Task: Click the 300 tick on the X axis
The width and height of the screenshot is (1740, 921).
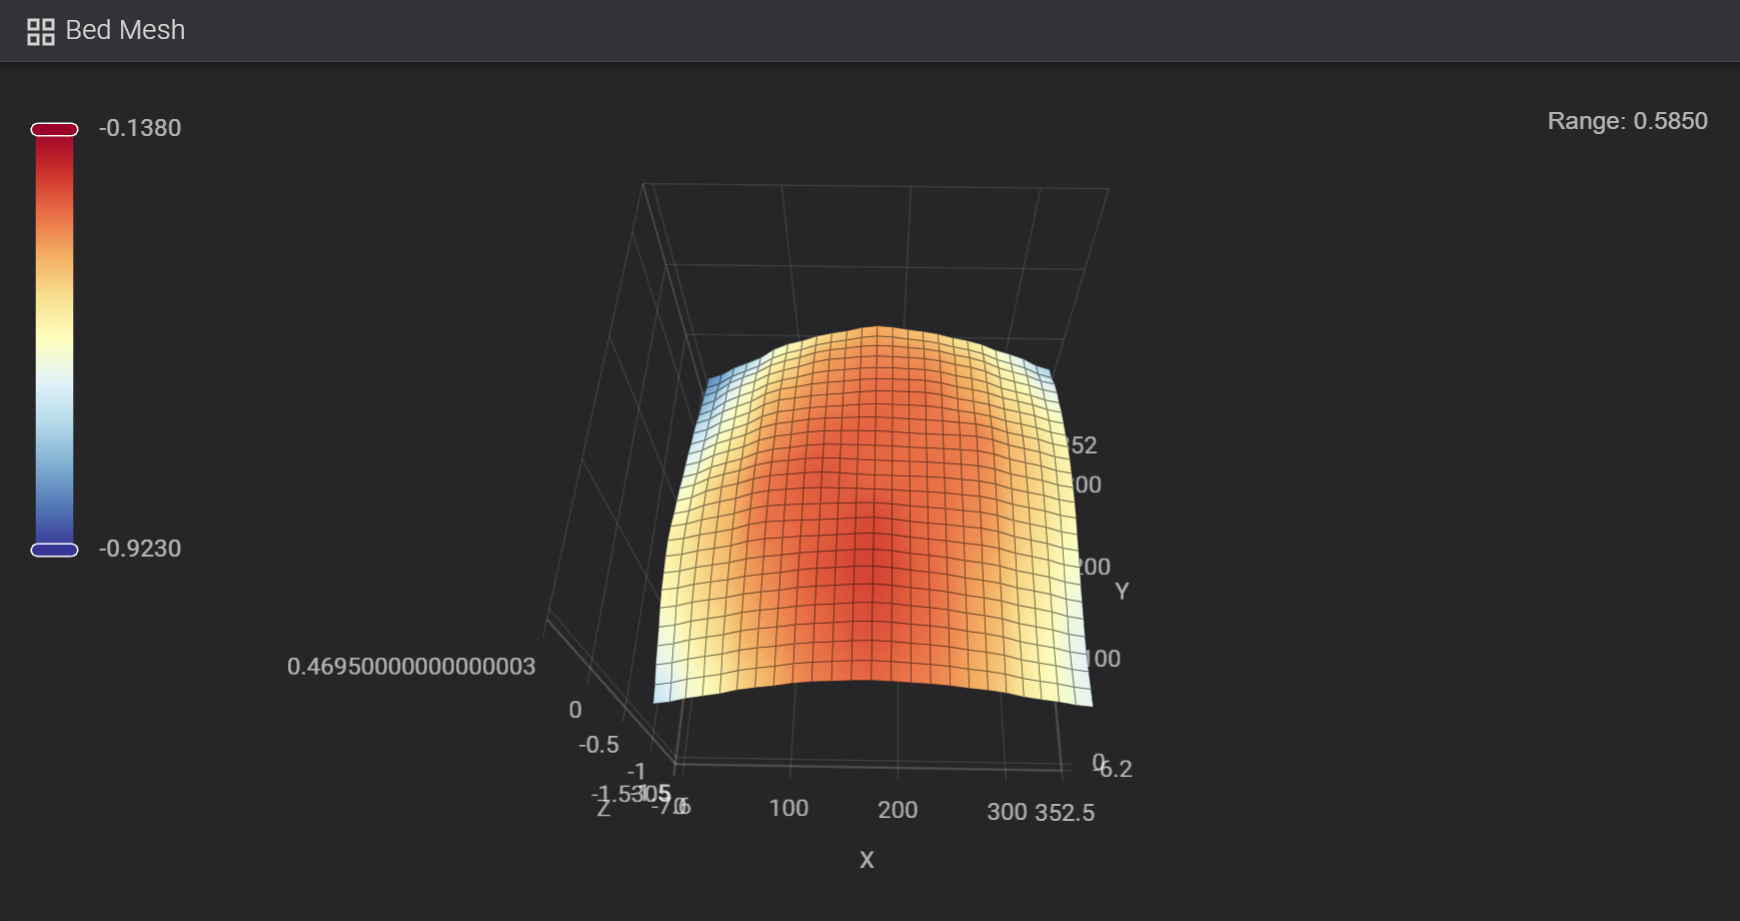Action: coord(1006,812)
